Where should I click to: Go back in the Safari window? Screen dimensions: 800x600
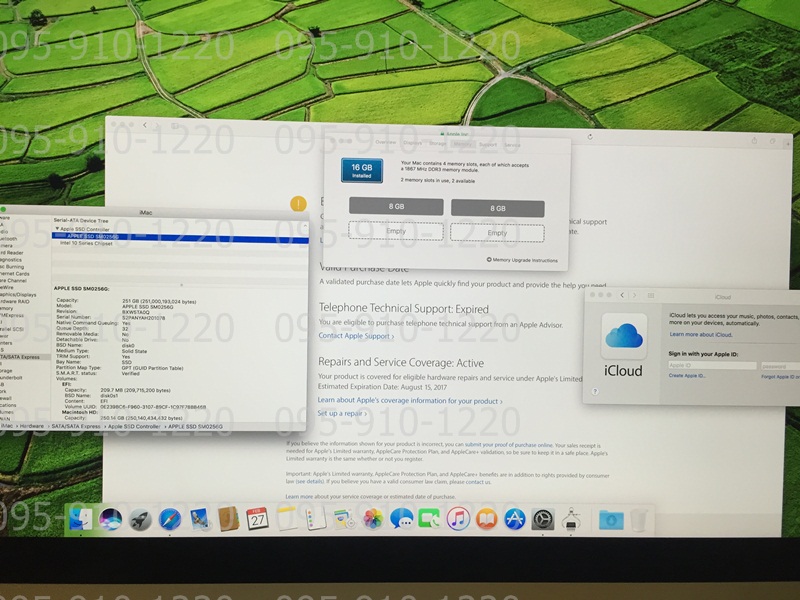coord(145,125)
